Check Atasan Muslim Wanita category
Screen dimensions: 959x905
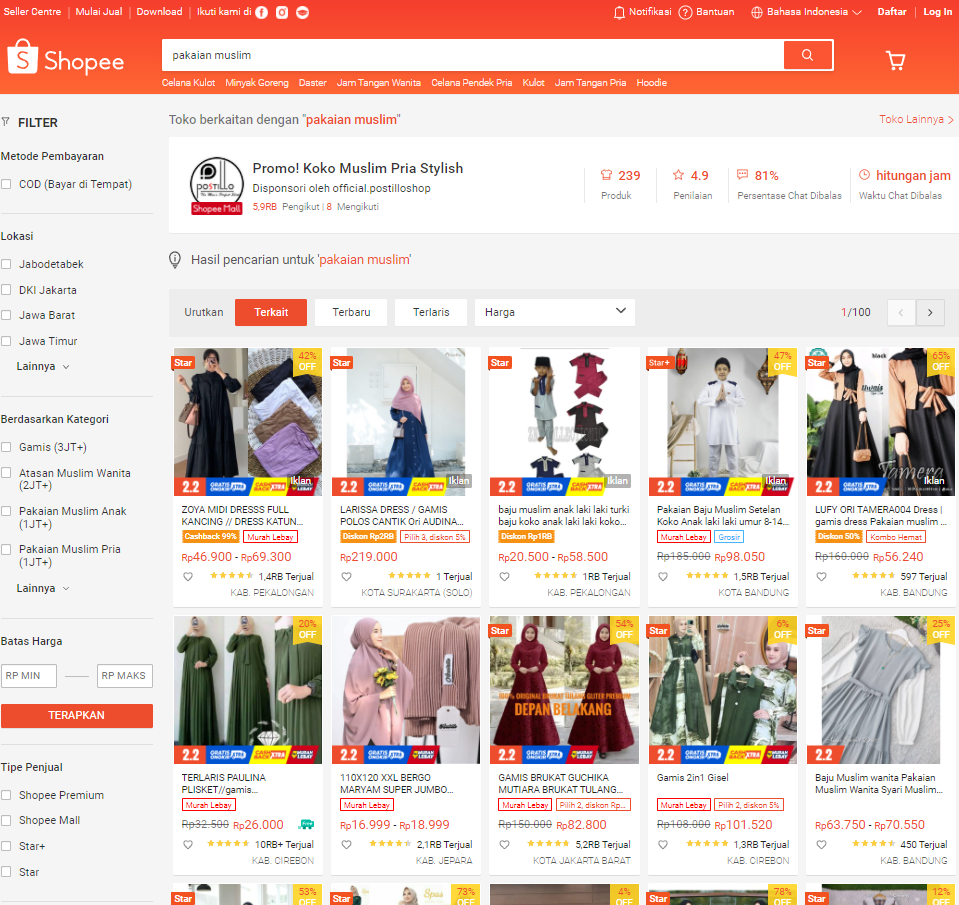[6, 473]
